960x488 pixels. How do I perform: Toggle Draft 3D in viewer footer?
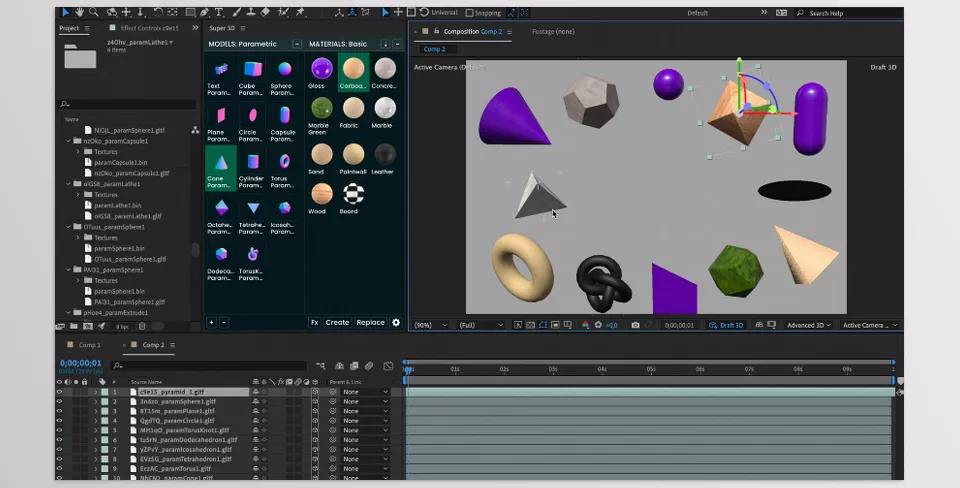(x=726, y=325)
